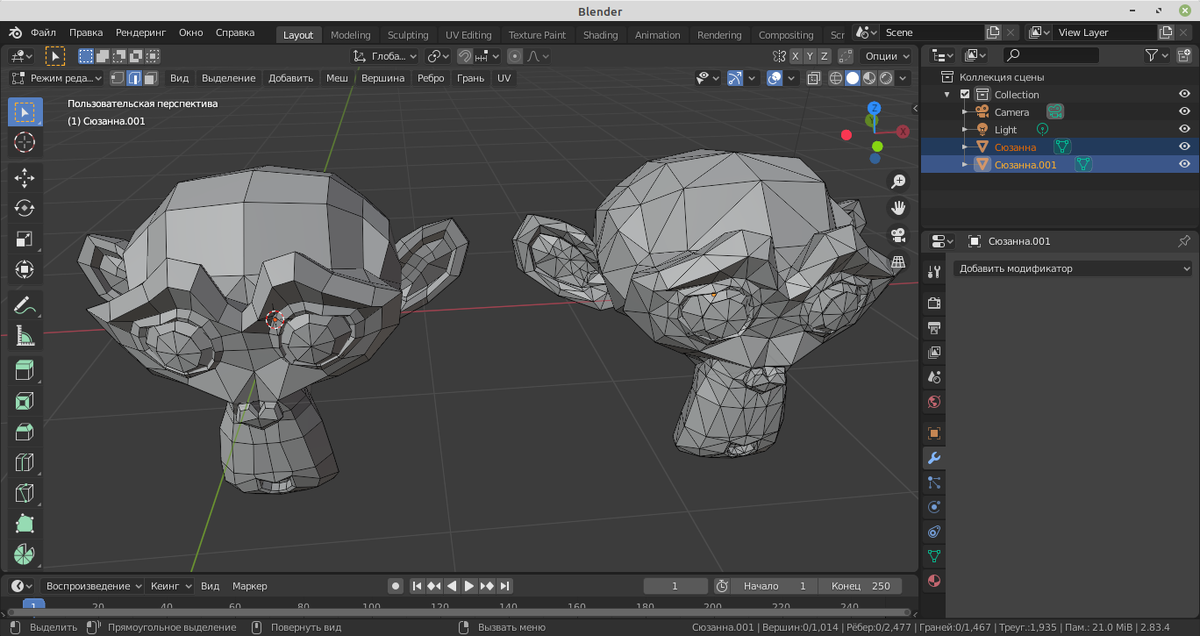Click the Конец end frame field
This screenshot has width=1200, height=636.
[x=860, y=586]
